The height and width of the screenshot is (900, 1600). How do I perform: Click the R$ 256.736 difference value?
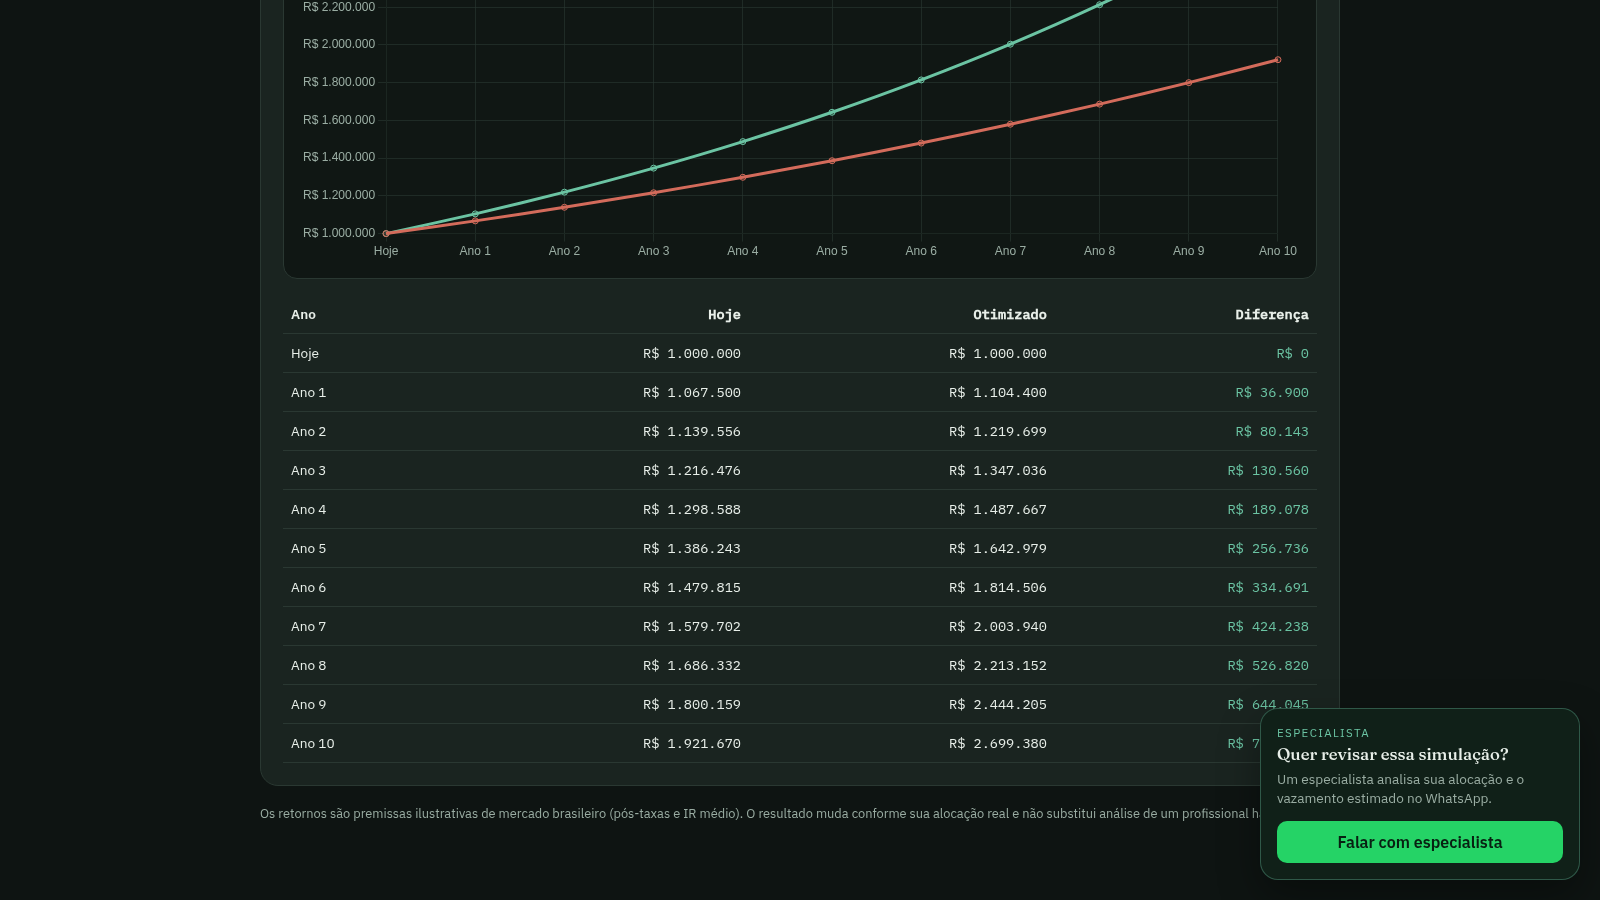1268,548
